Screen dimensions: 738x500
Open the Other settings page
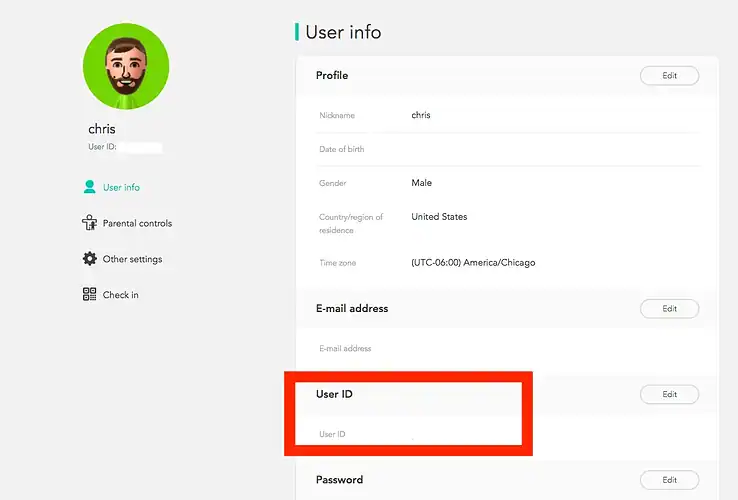point(132,260)
